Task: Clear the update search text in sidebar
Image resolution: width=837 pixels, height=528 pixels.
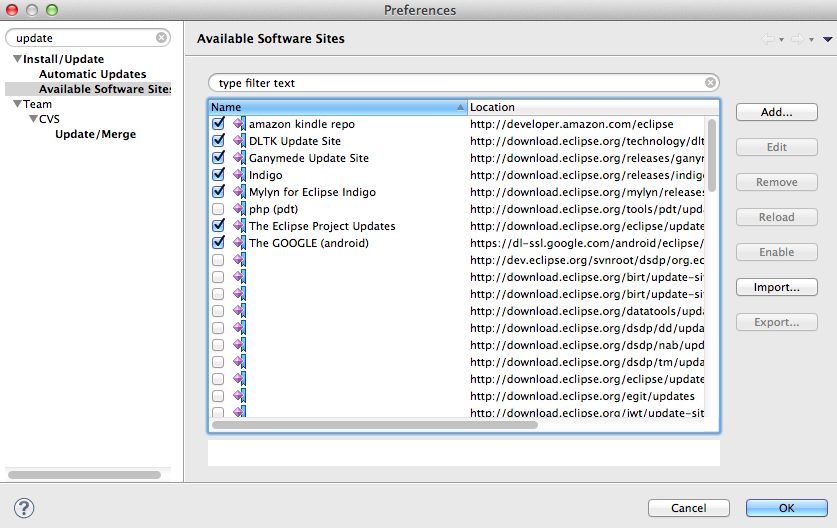Action: [x=161, y=37]
